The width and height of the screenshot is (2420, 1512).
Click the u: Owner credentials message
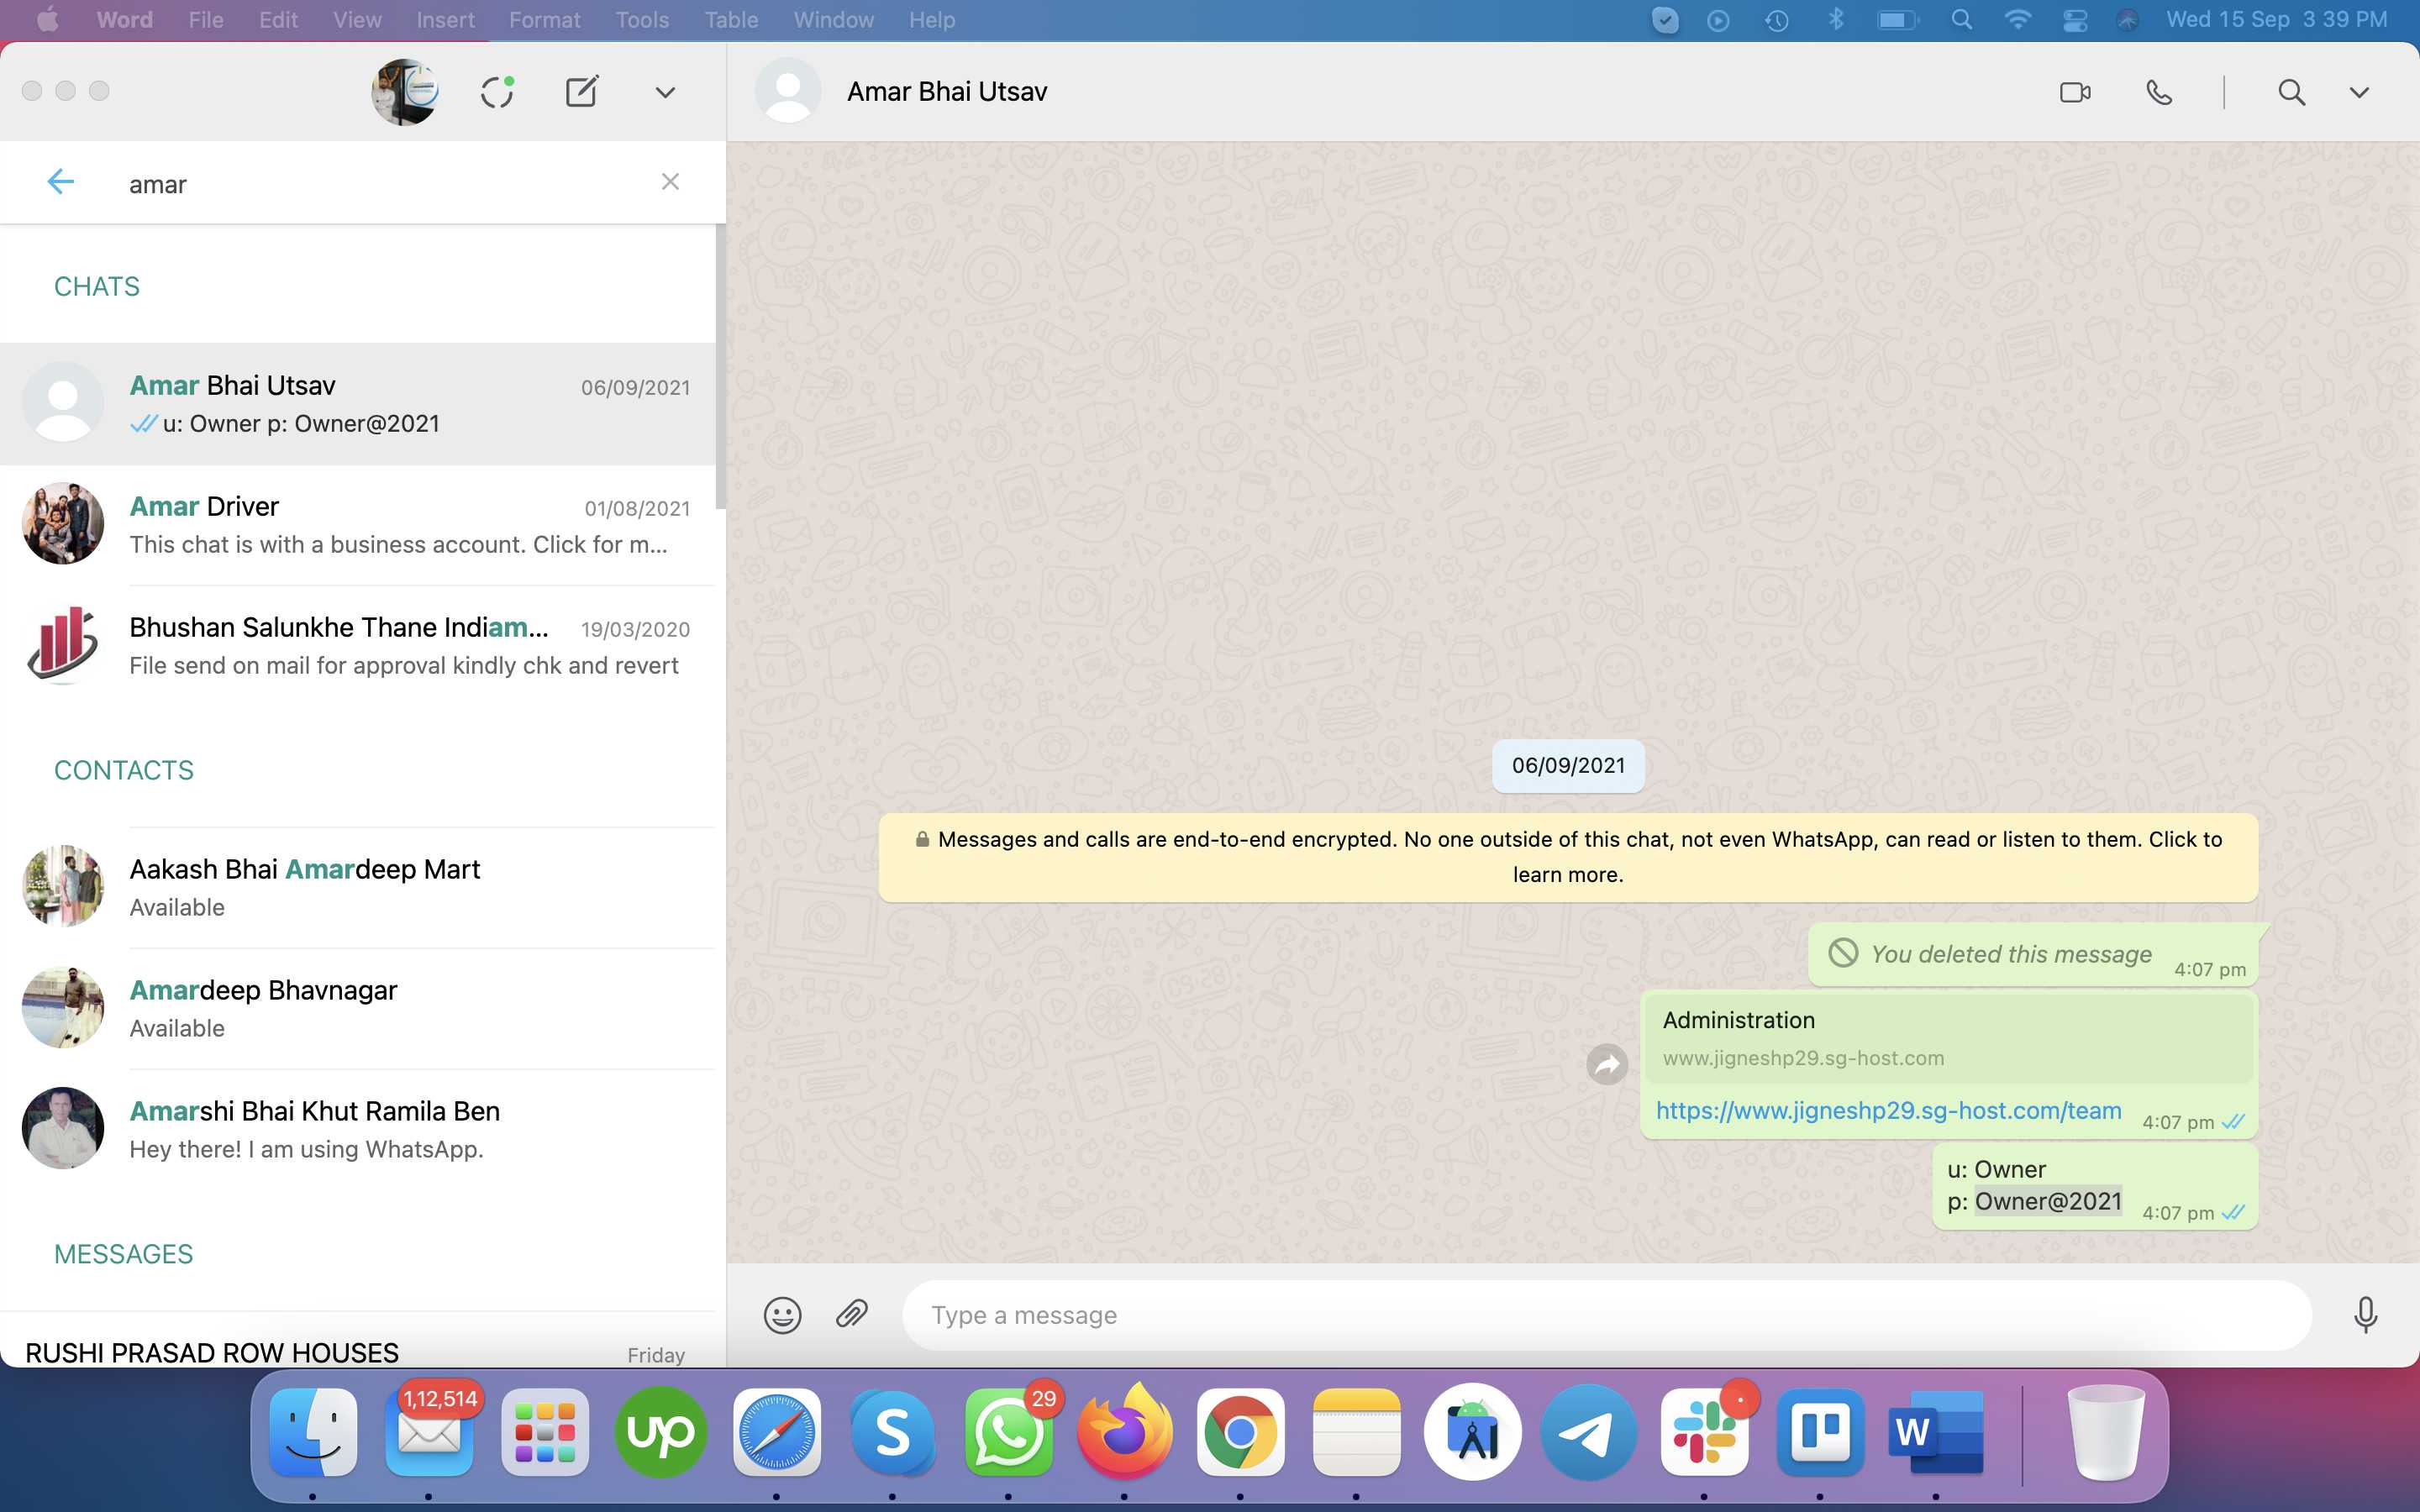[2095, 1186]
